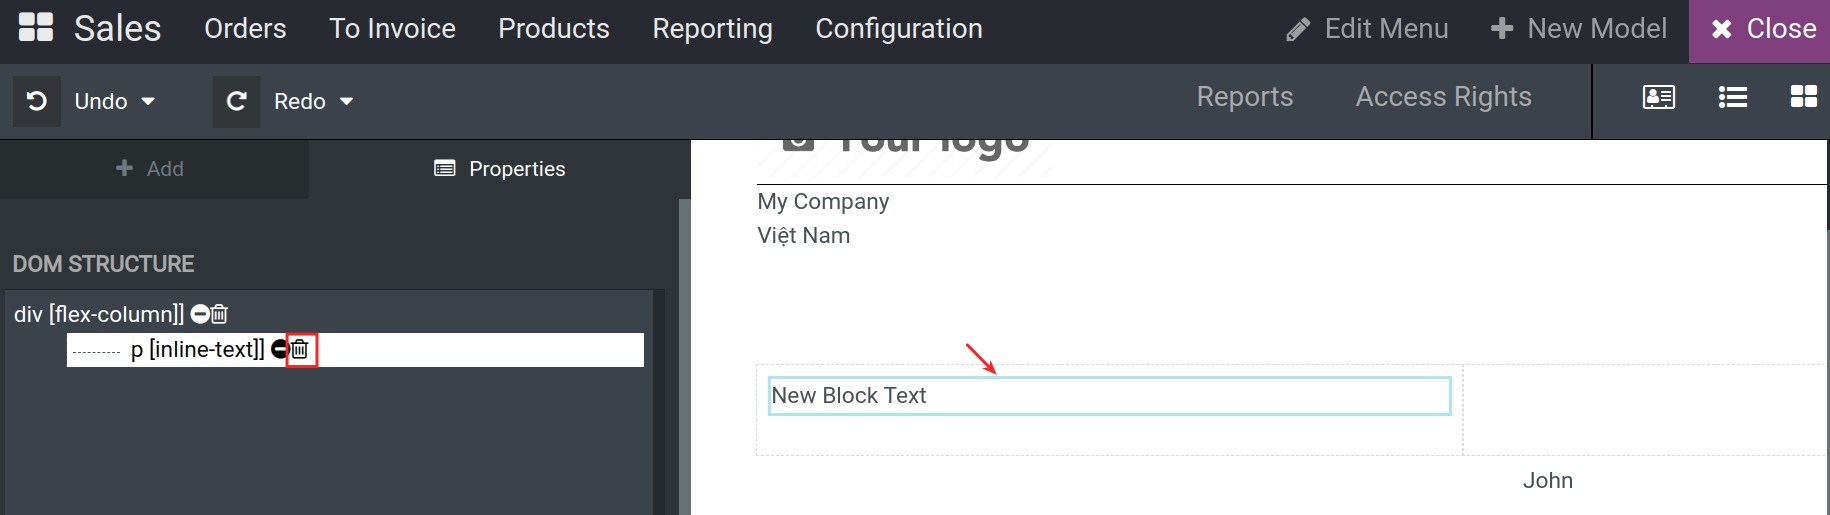Expand the Redo dropdown arrow

pos(347,102)
